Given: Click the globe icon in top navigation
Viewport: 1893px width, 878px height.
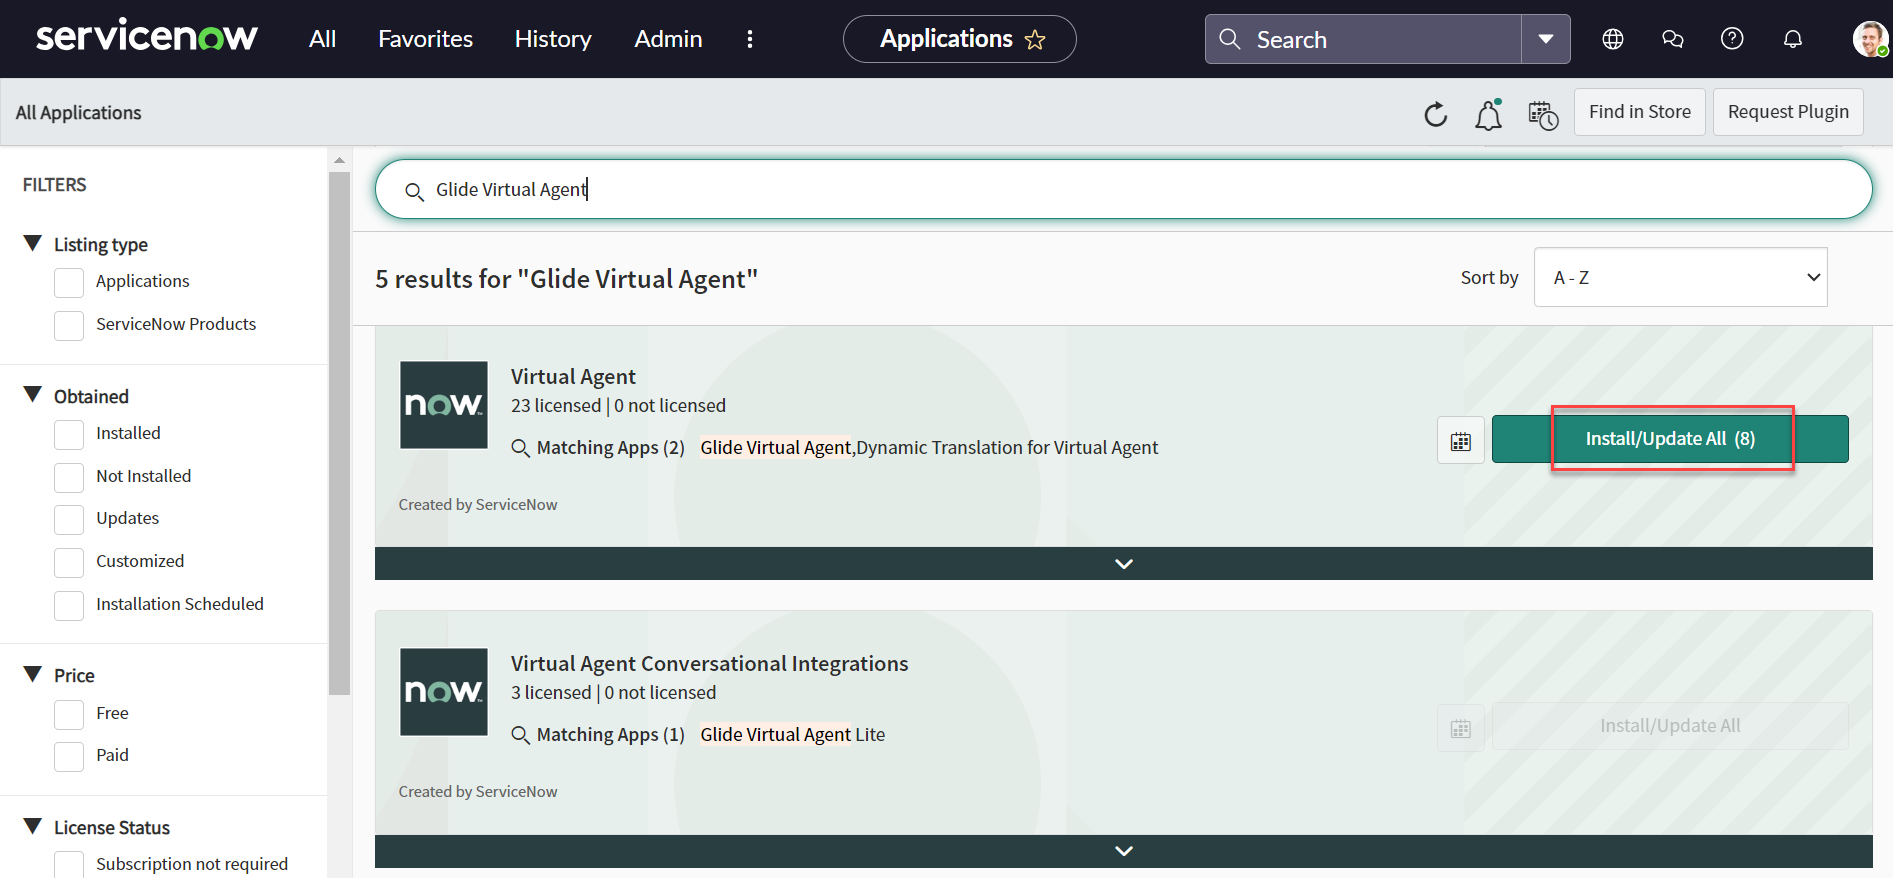Looking at the screenshot, I should click(x=1612, y=39).
